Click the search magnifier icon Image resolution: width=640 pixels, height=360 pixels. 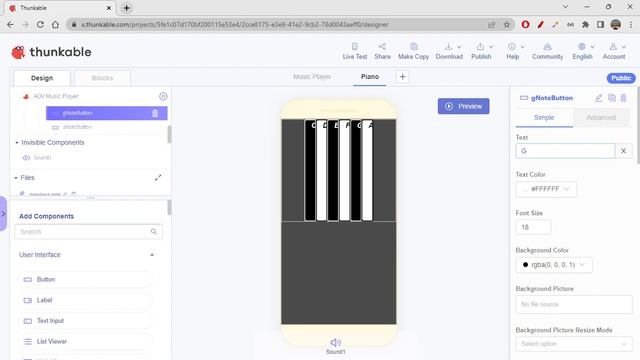(153, 231)
